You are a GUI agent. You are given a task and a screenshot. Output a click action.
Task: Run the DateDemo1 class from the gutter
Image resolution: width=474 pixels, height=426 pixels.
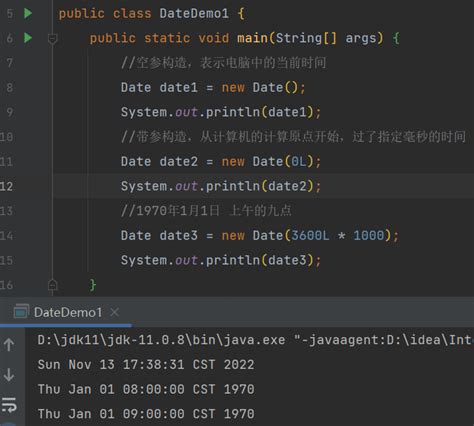(x=28, y=13)
